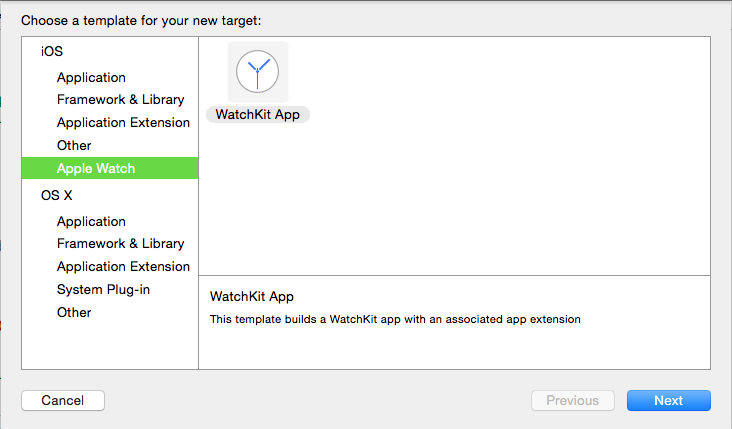Screen dimensions: 732x429
Task: Click the template description sentence
Action: pos(395,319)
